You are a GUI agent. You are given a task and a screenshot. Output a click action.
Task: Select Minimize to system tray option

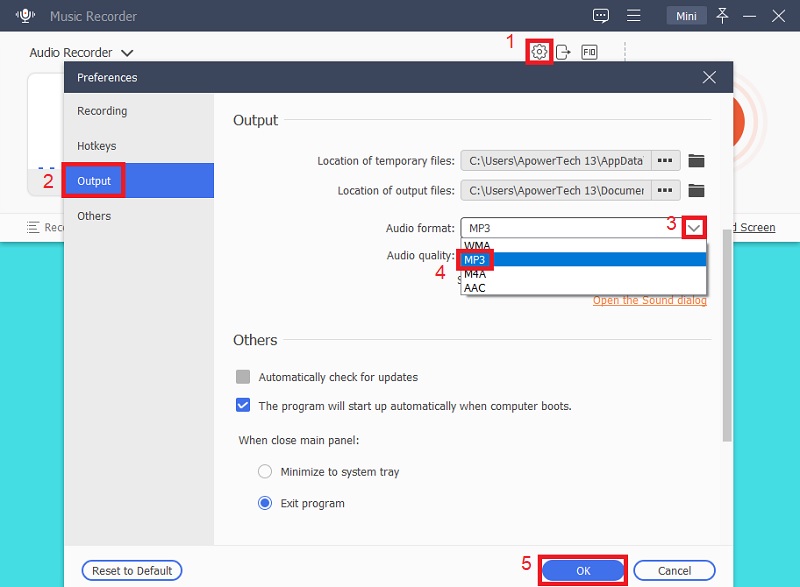[x=265, y=471]
